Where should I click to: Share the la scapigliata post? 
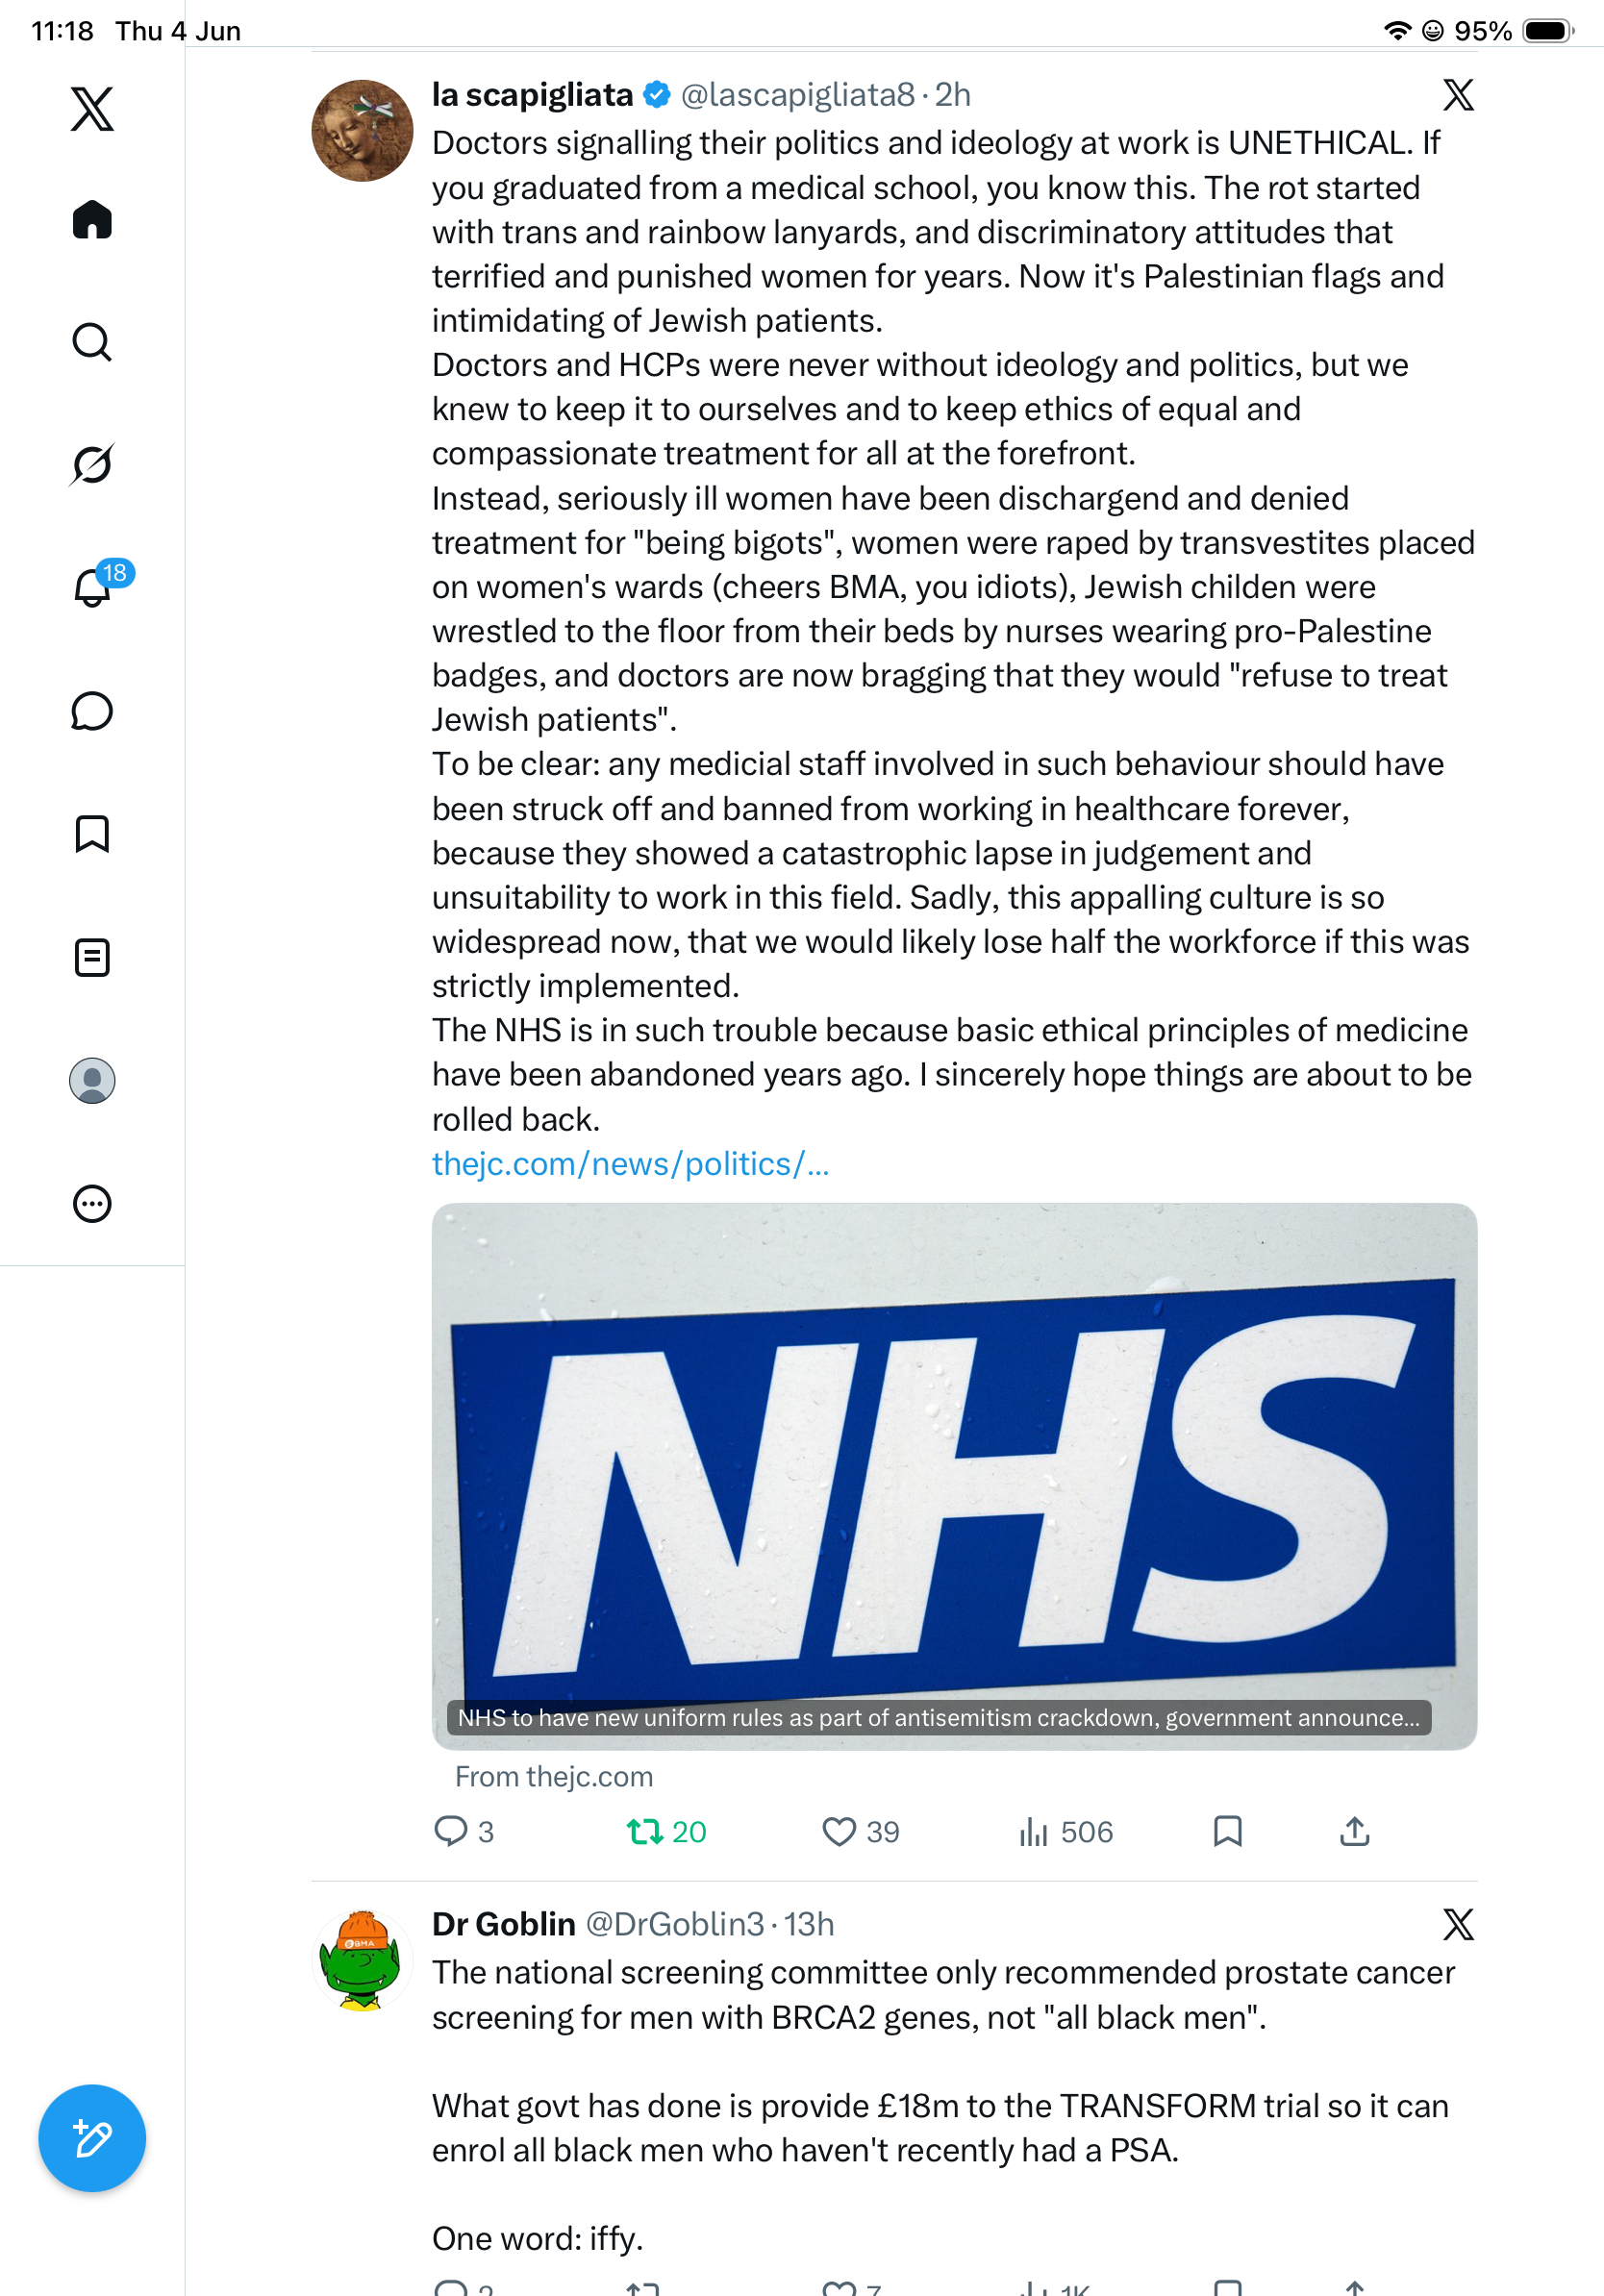pos(1354,1831)
